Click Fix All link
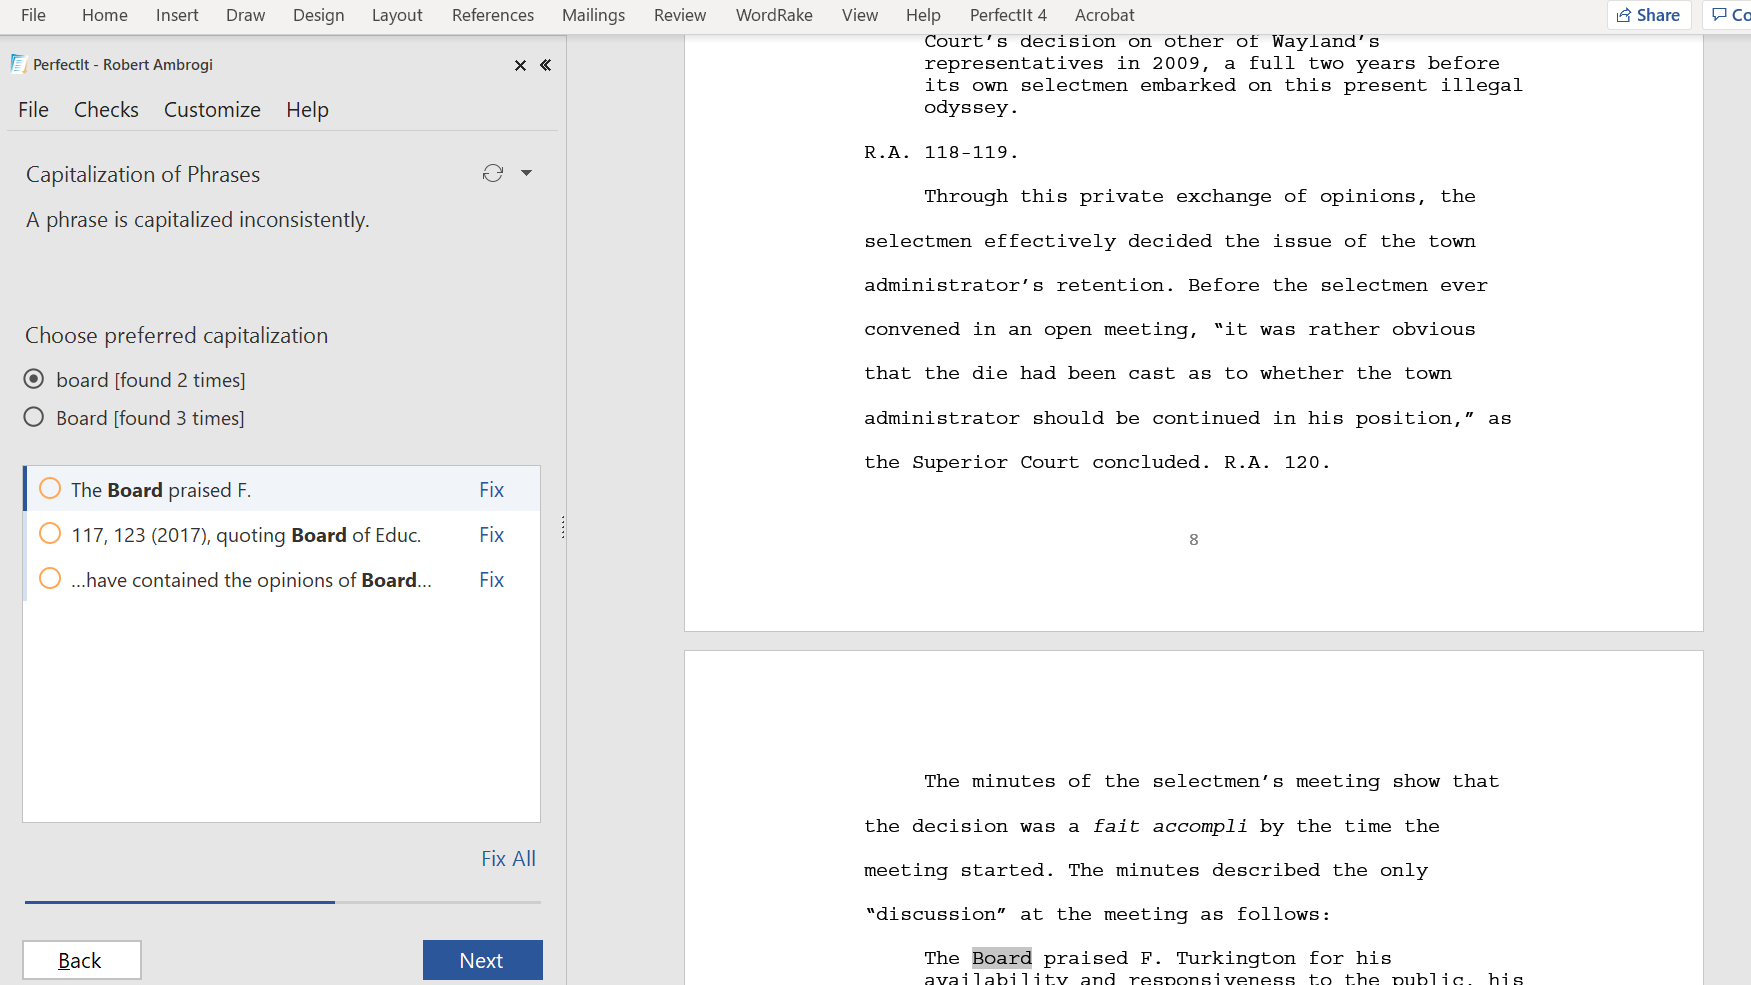 point(508,859)
